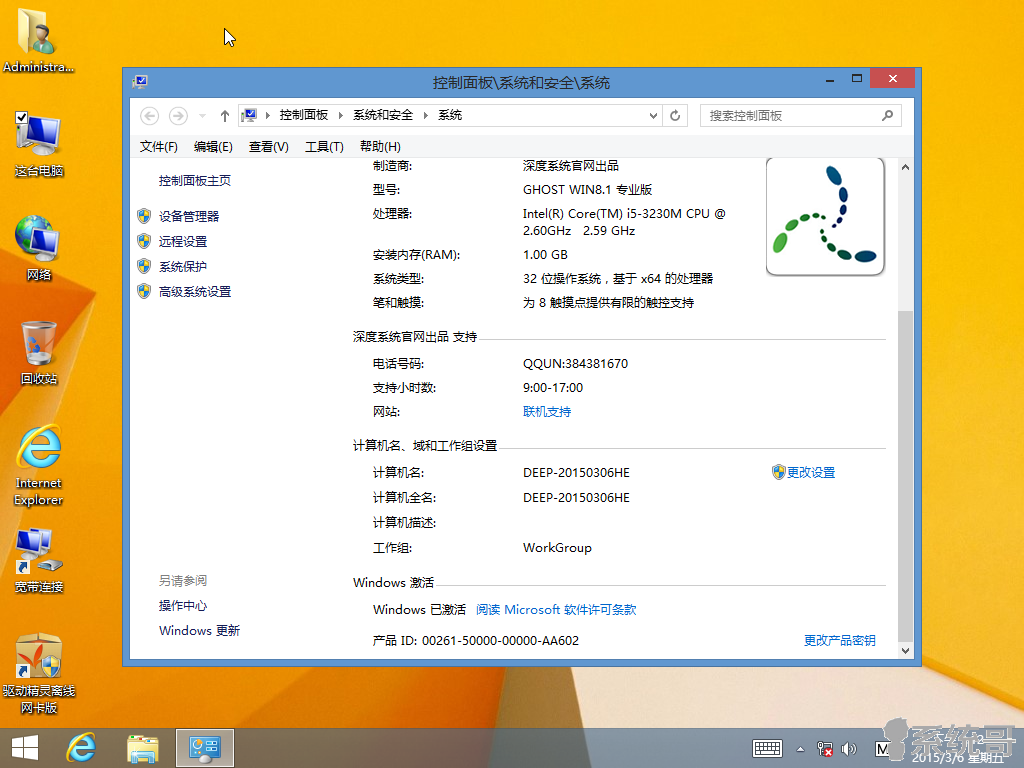
Task: Click the network status tray icon
Action: (x=824, y=749)
